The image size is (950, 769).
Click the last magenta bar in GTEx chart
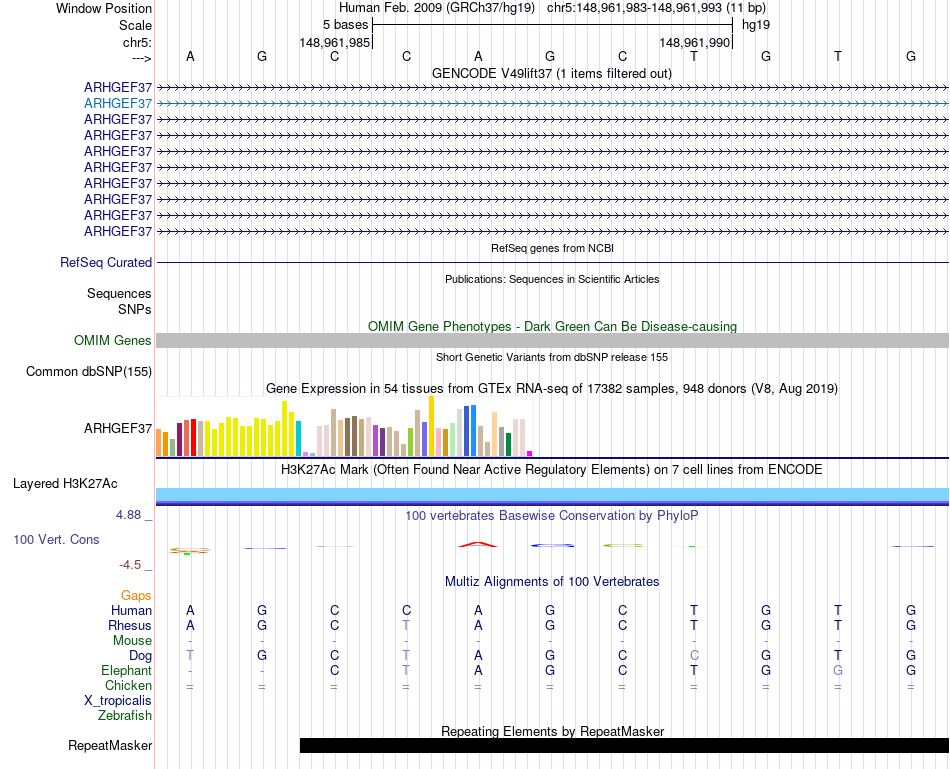530,453
